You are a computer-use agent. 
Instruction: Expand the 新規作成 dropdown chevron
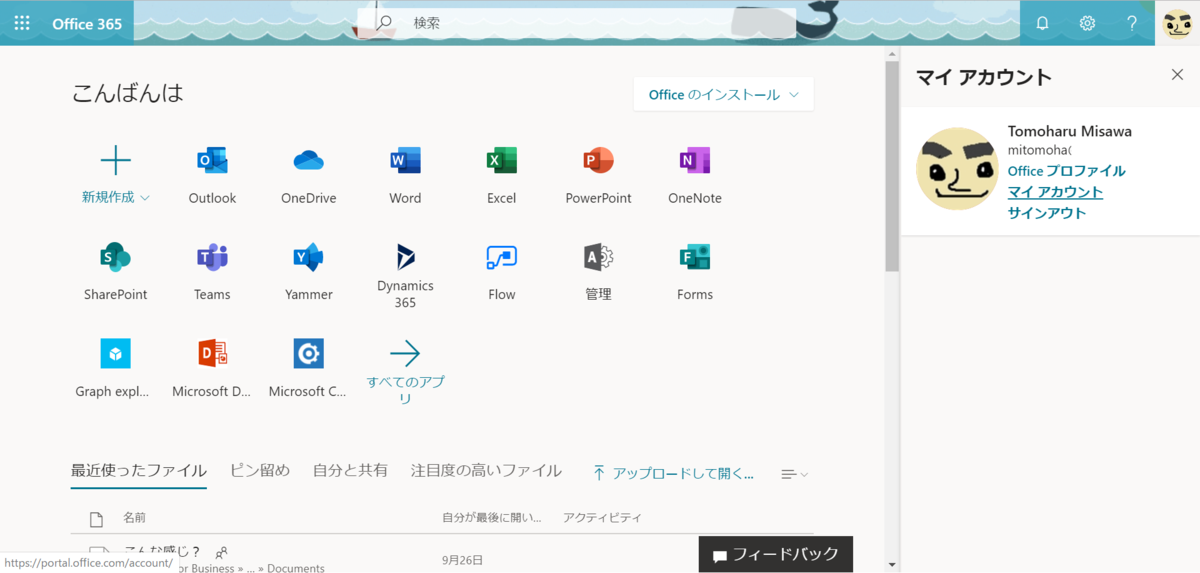click(145, 198)
